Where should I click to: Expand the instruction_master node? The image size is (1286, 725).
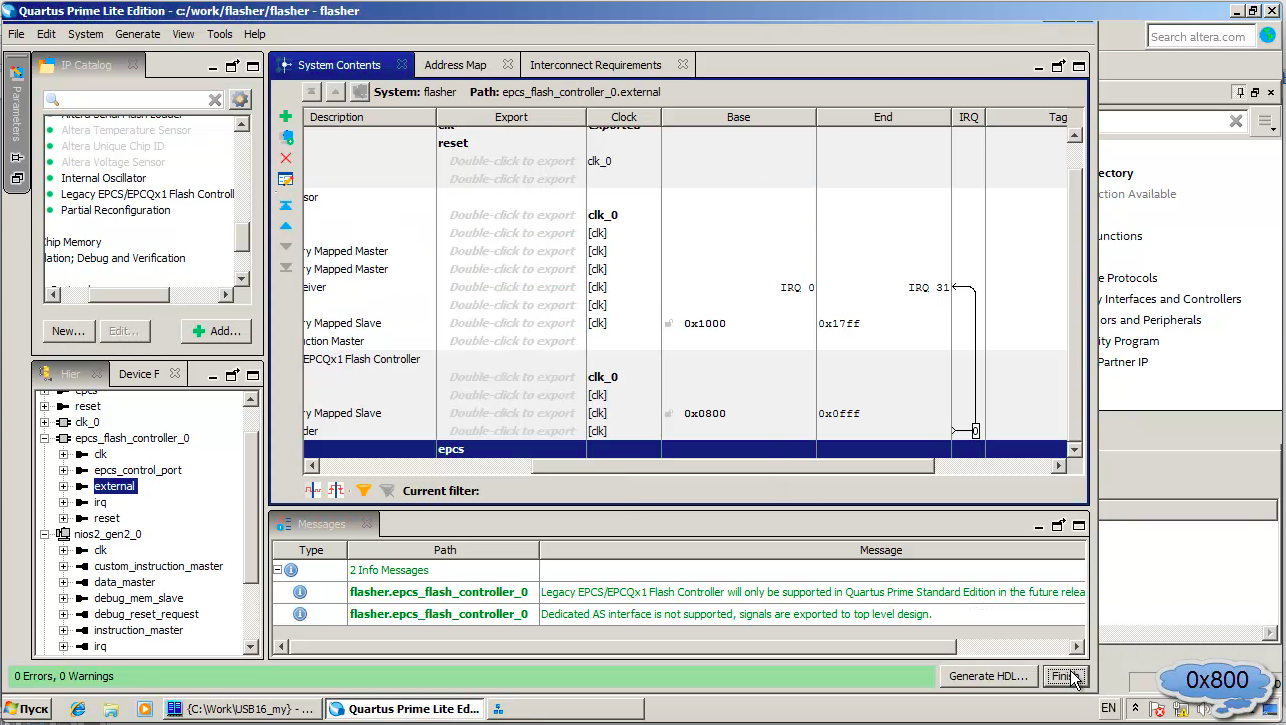click(63, 630)
